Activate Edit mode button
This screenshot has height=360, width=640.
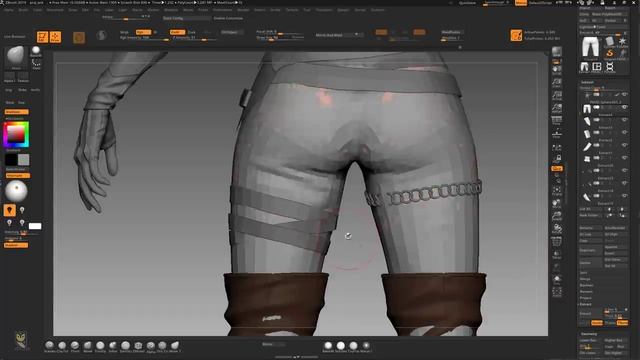42,37
